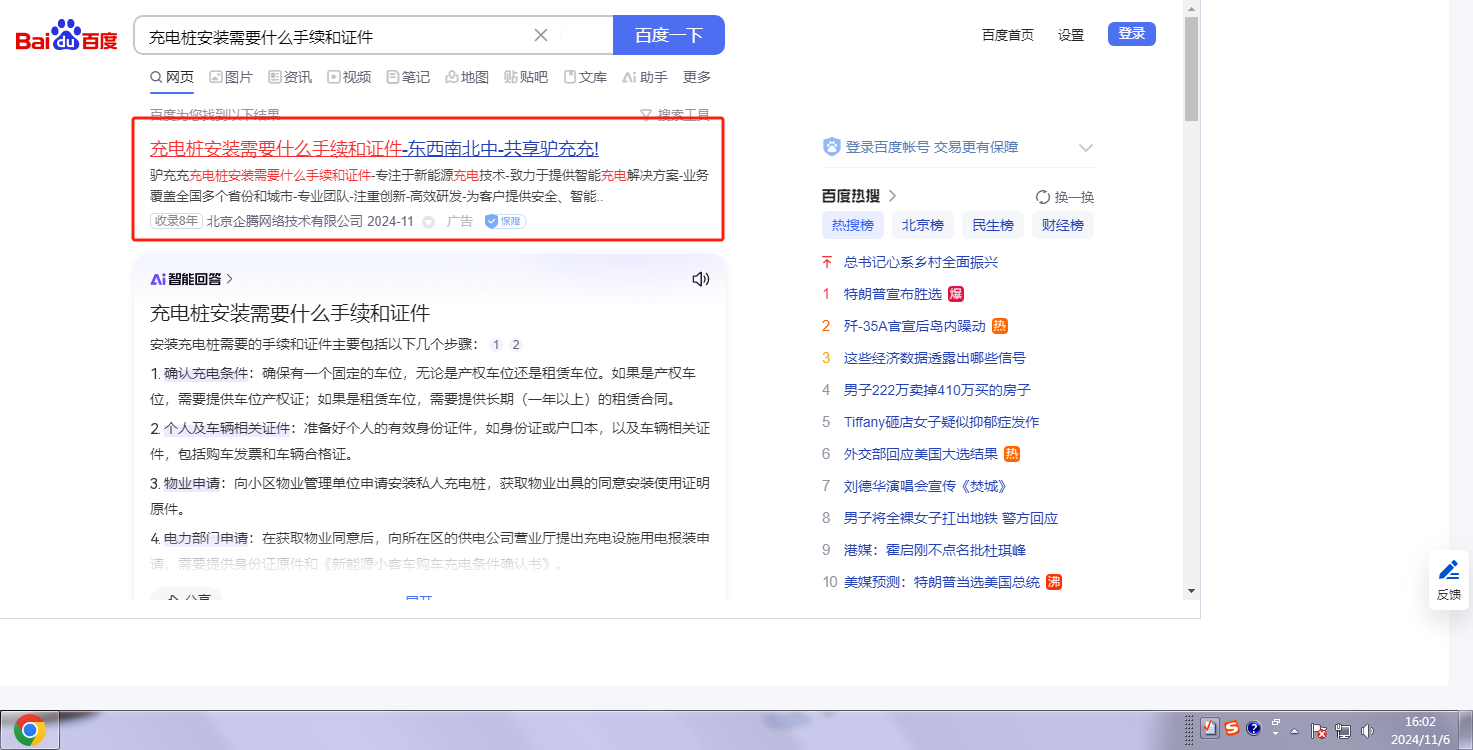Expand the Baidu account login notice chevron
The height and width of the screenshot is (750, 1473).
click(x=1086, y=148)
